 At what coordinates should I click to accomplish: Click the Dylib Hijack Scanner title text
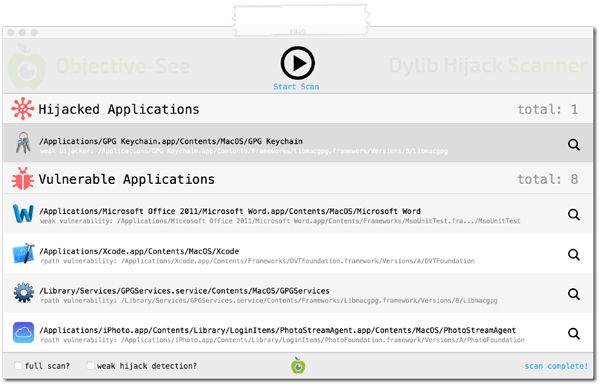(488, 66)
